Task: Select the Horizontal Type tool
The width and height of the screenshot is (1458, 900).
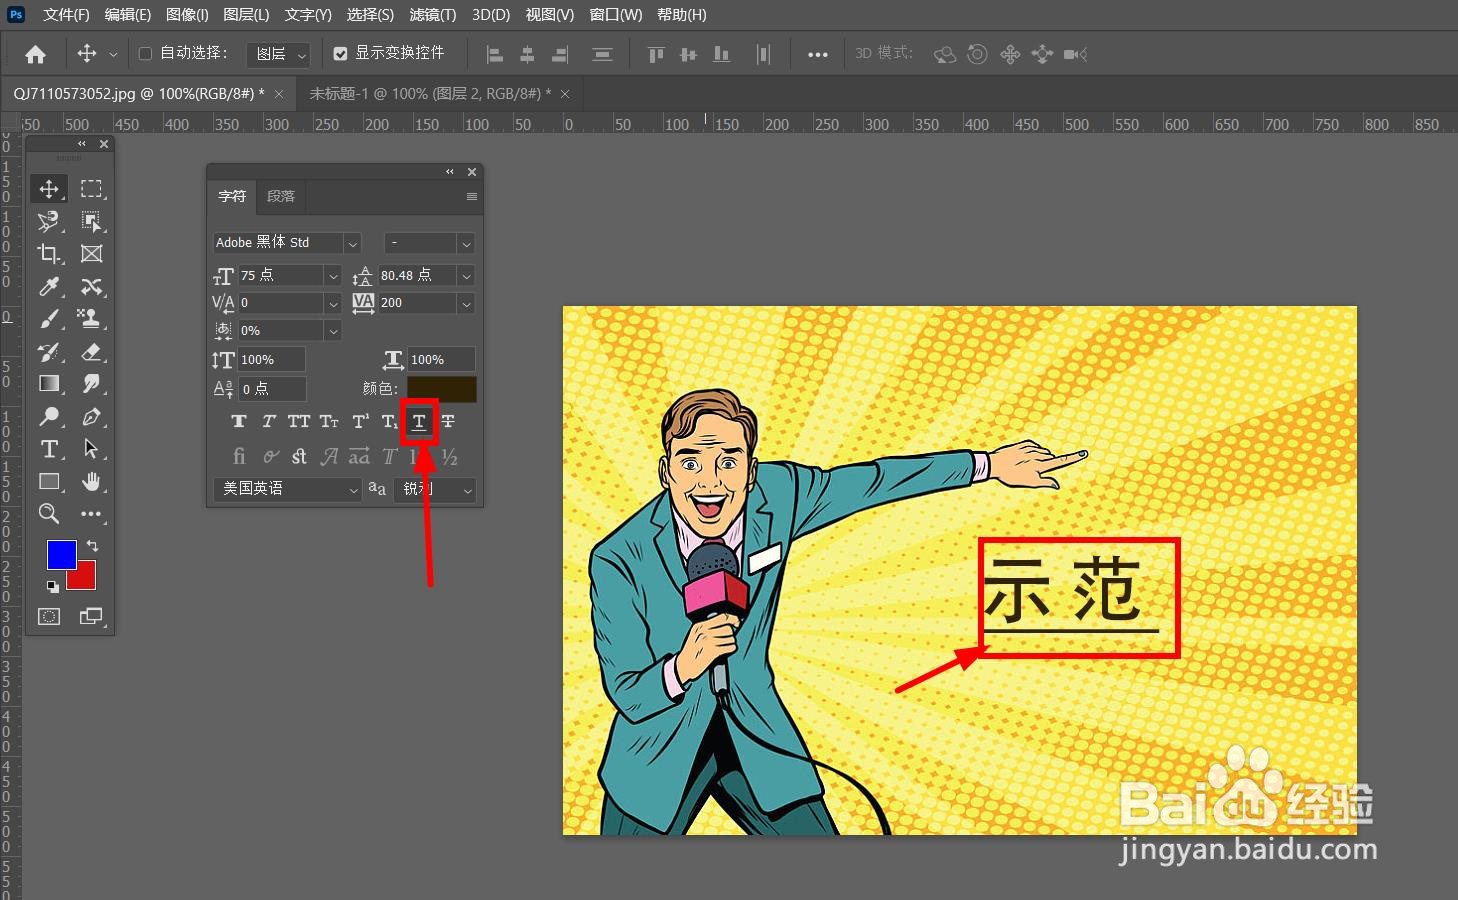Action: (x=48, y=449)
